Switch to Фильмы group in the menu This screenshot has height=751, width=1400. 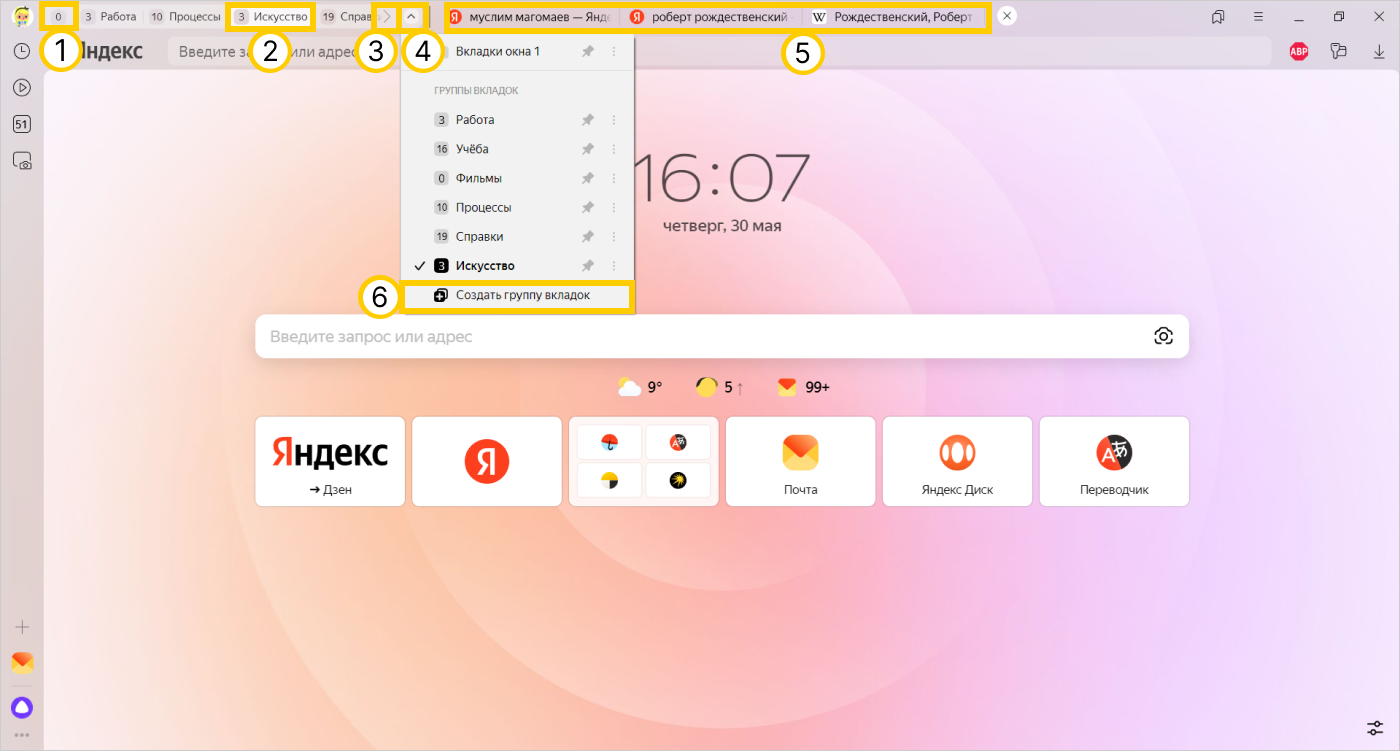517,178
